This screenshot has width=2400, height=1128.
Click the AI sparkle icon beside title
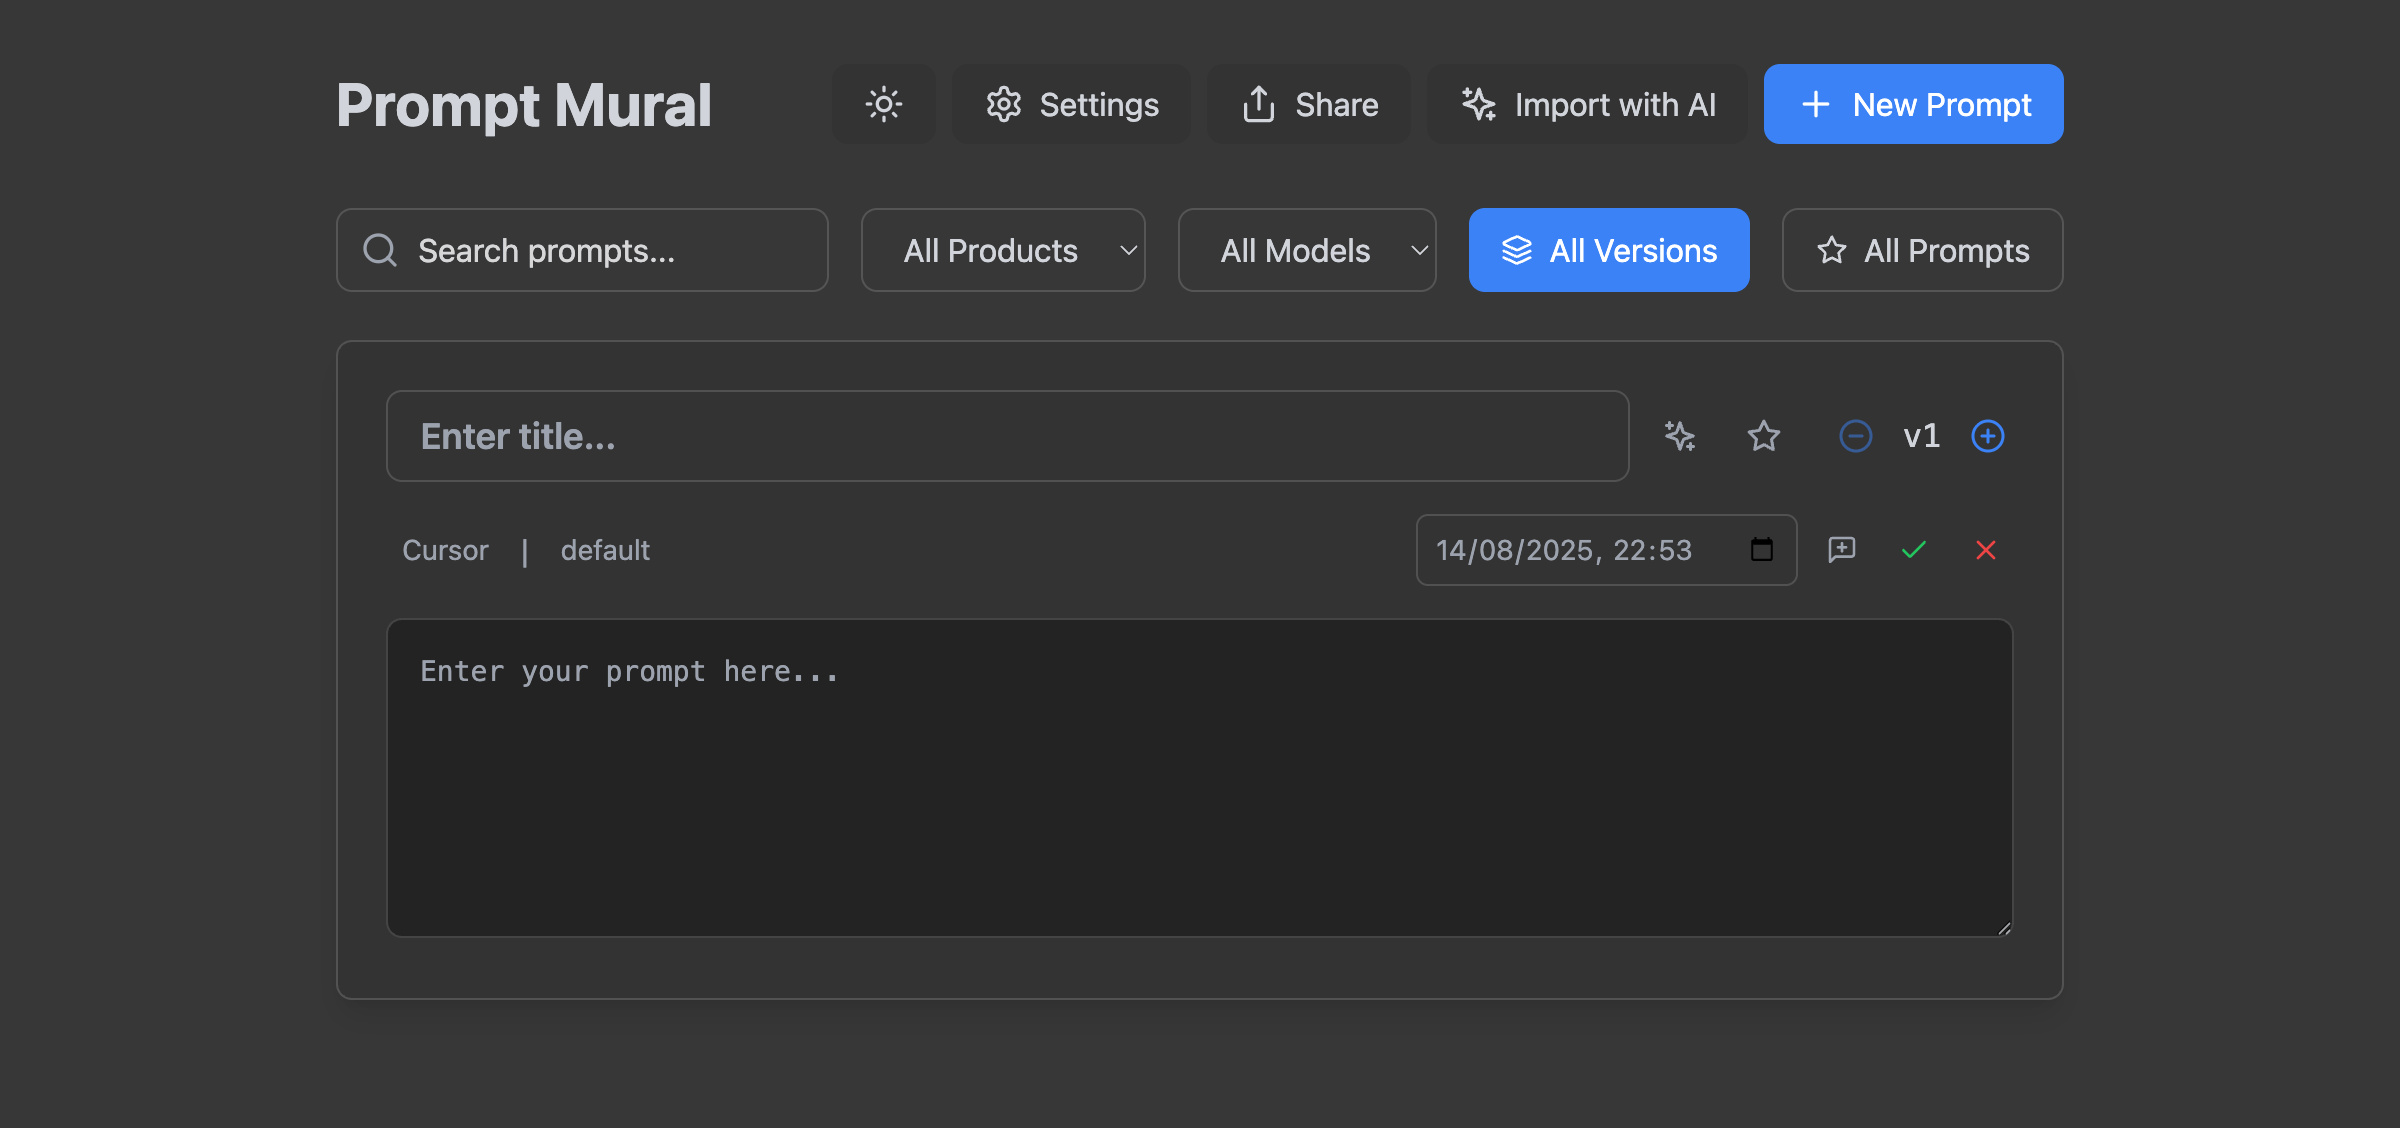point(1680,436)
